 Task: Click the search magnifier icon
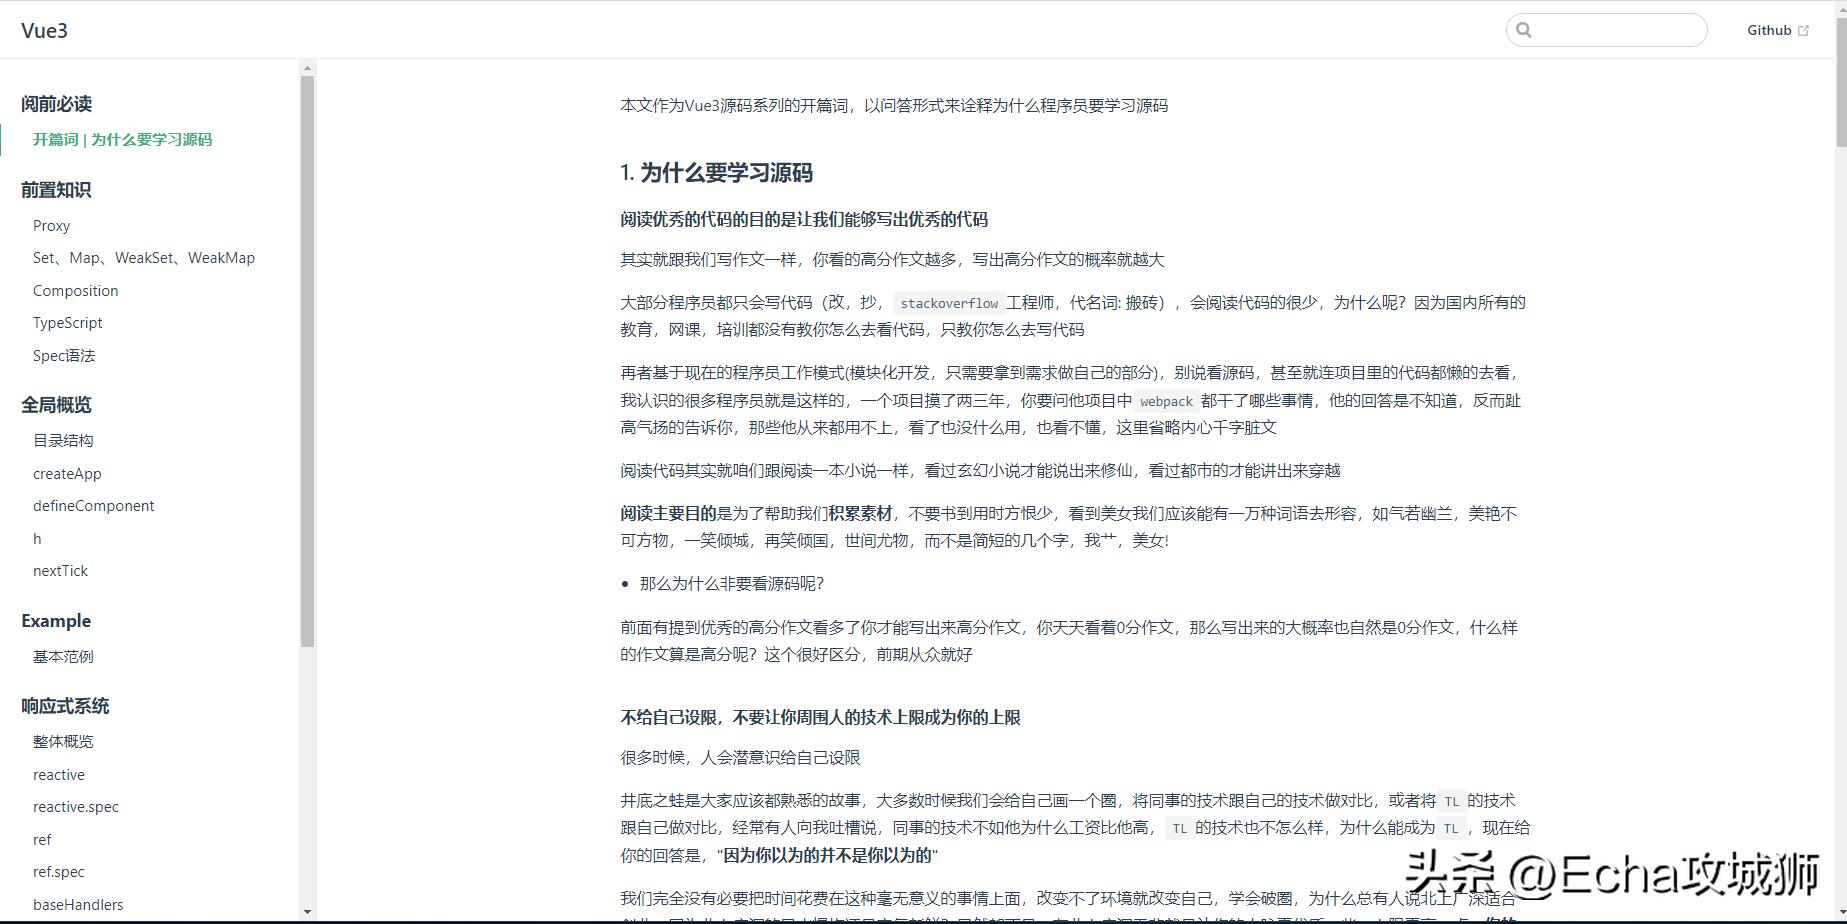click(1524, 29)
